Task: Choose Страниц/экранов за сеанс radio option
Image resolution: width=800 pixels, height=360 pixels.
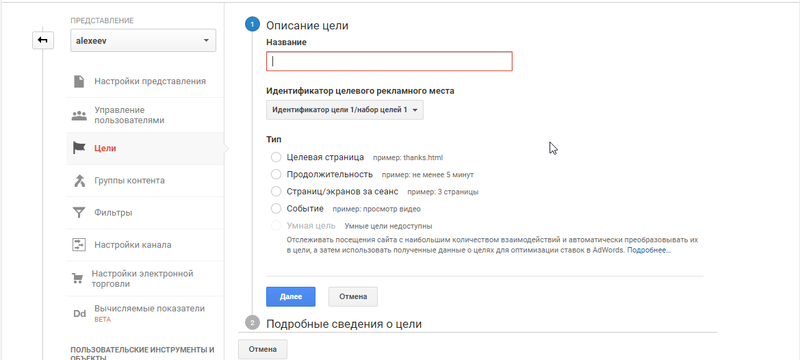Action: point(276,192)
